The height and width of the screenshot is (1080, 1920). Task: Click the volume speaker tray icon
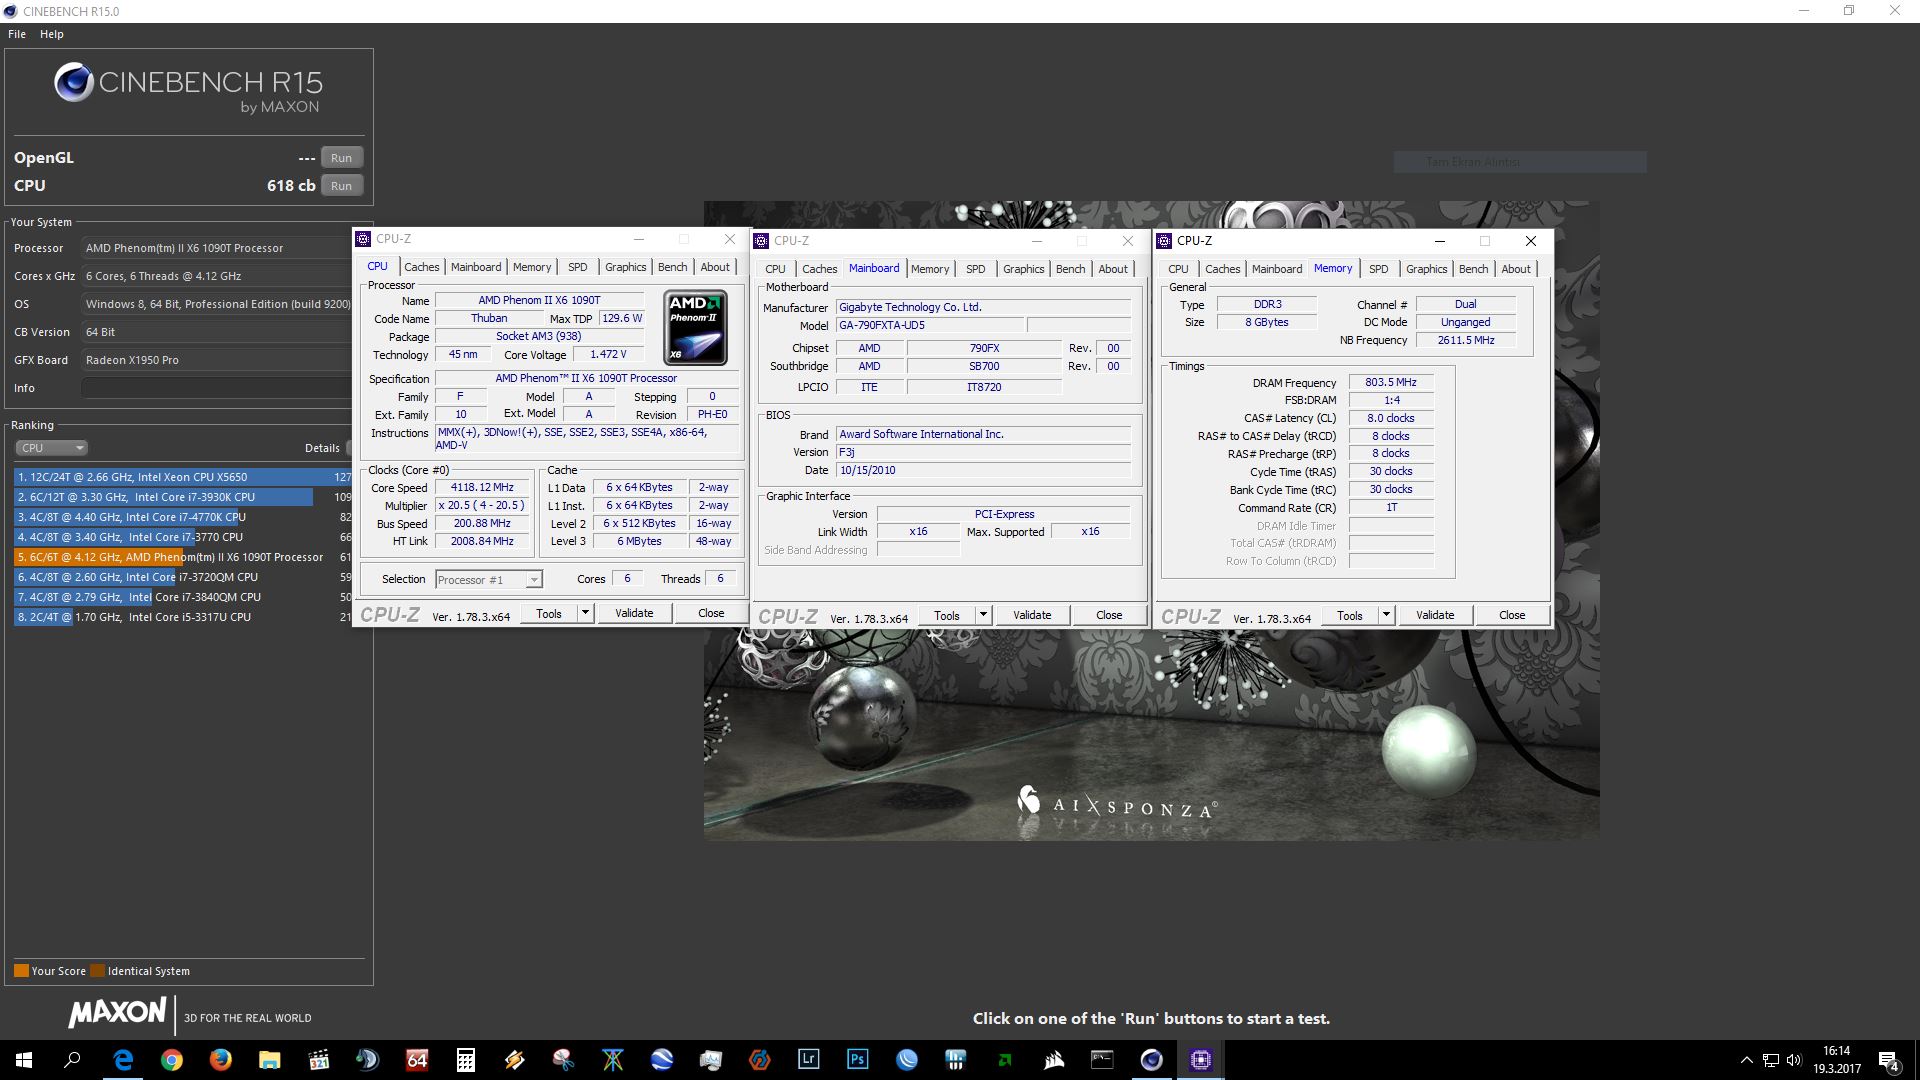point(1793,1061)
